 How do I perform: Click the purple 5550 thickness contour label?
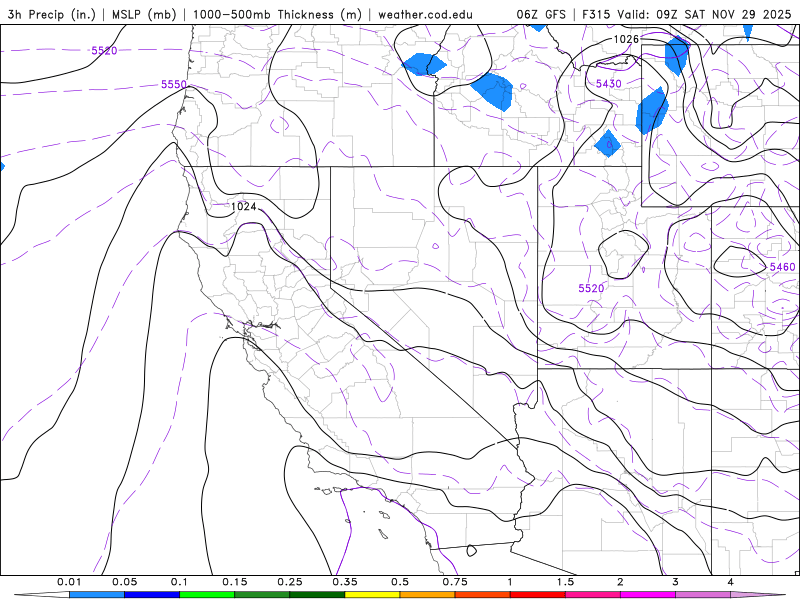point(174,84)
